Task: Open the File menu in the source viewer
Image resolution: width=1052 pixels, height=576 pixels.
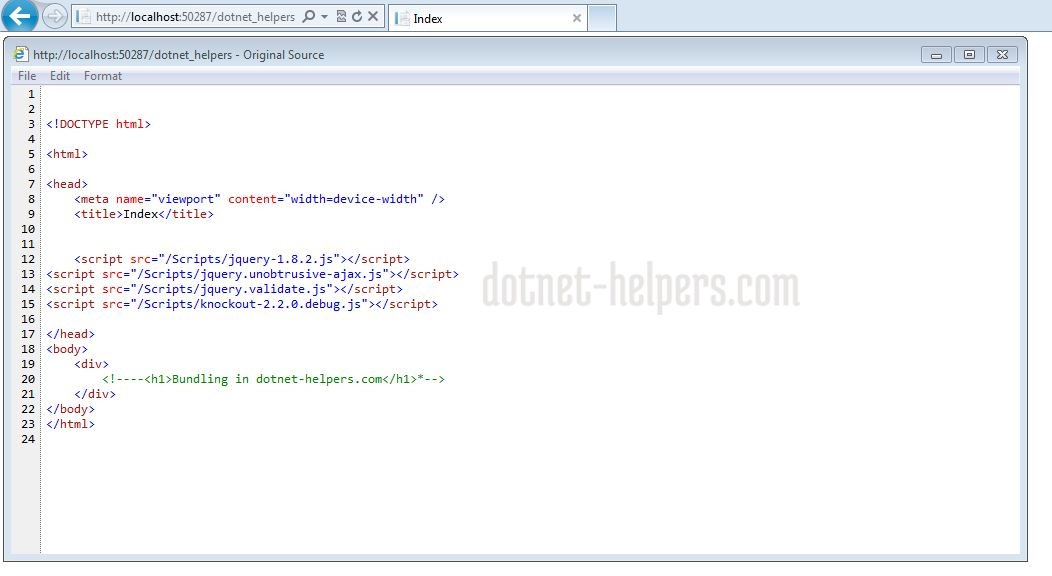Action: (x=26, y=76)
